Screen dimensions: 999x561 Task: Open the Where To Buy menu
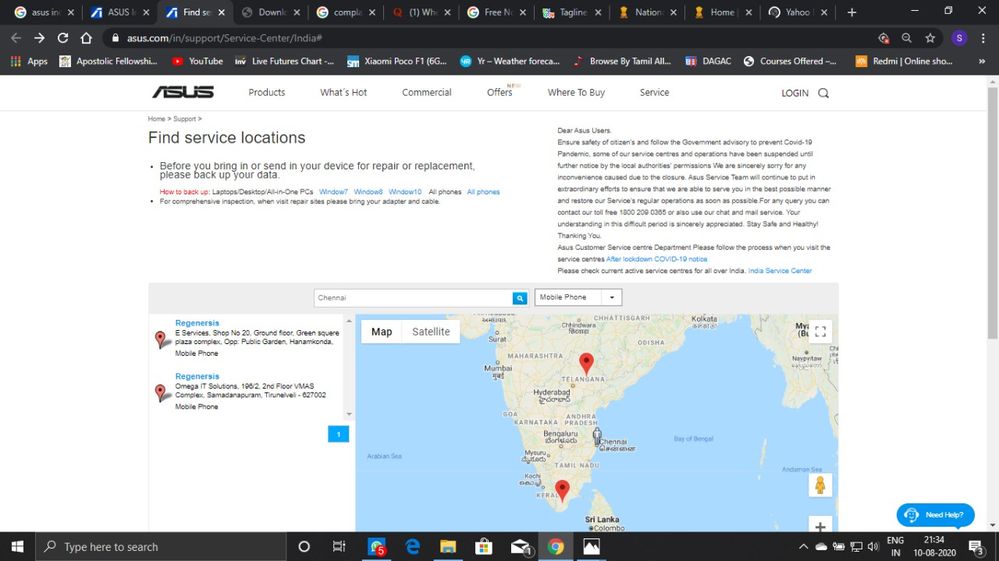(x=576, y=92)
